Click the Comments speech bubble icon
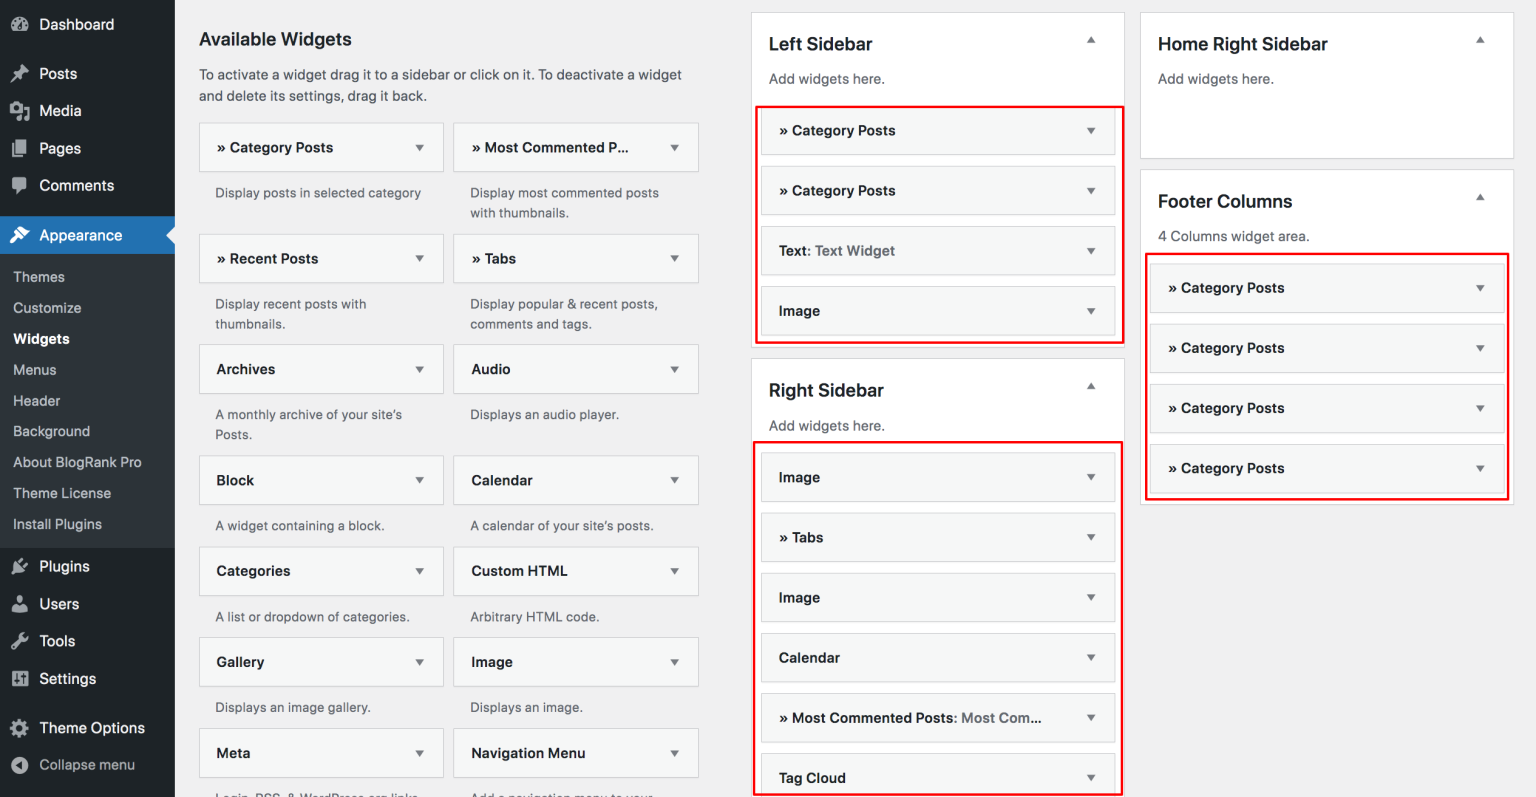 pyautogui.click(x=19, y=186)
